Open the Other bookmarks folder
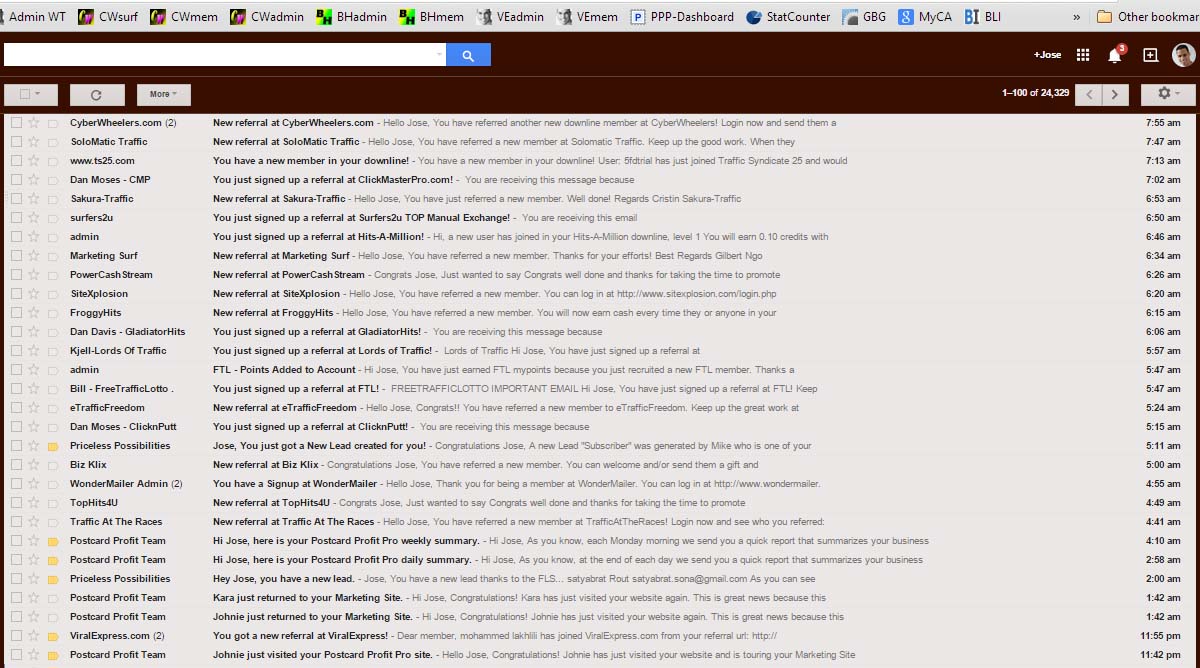Image resolution: width=1200 pixels, height=668 pixels. coord(1148,17)
